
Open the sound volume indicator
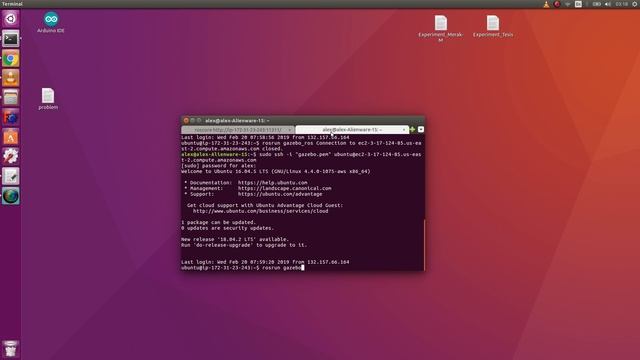[x=608, y=4]
